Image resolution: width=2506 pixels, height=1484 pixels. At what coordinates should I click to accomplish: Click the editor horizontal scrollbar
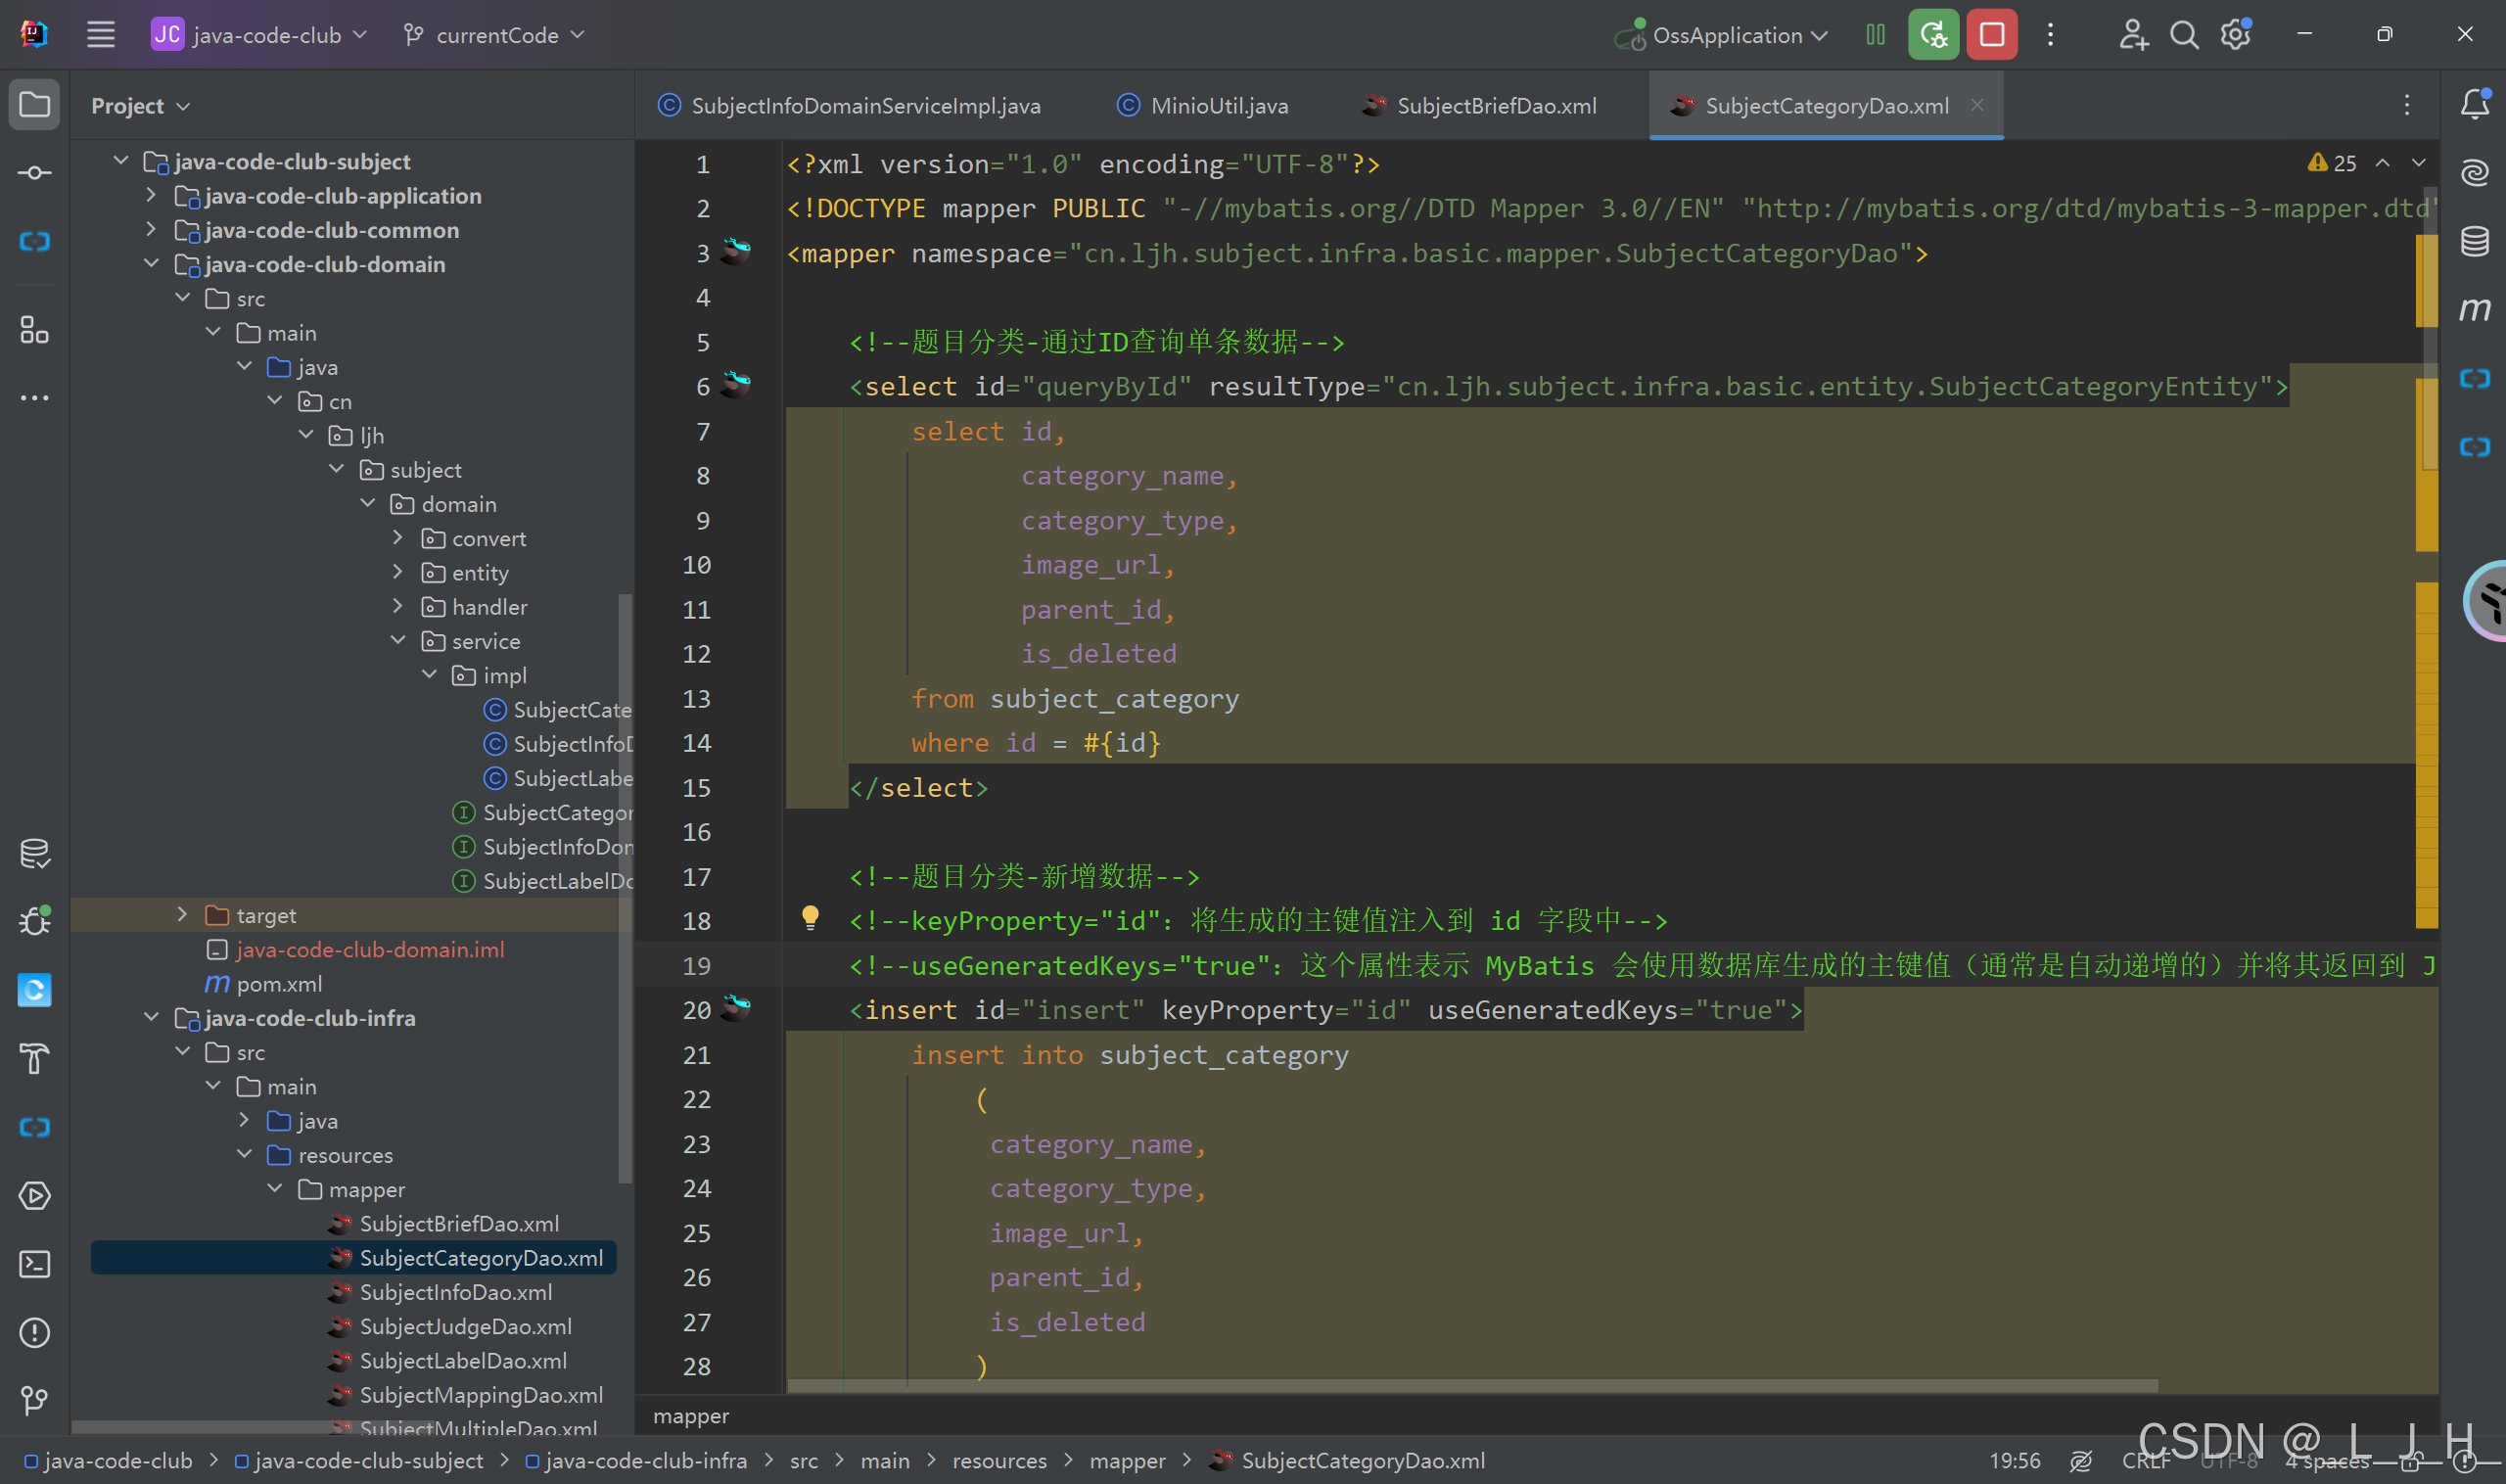point(1470,1387)
